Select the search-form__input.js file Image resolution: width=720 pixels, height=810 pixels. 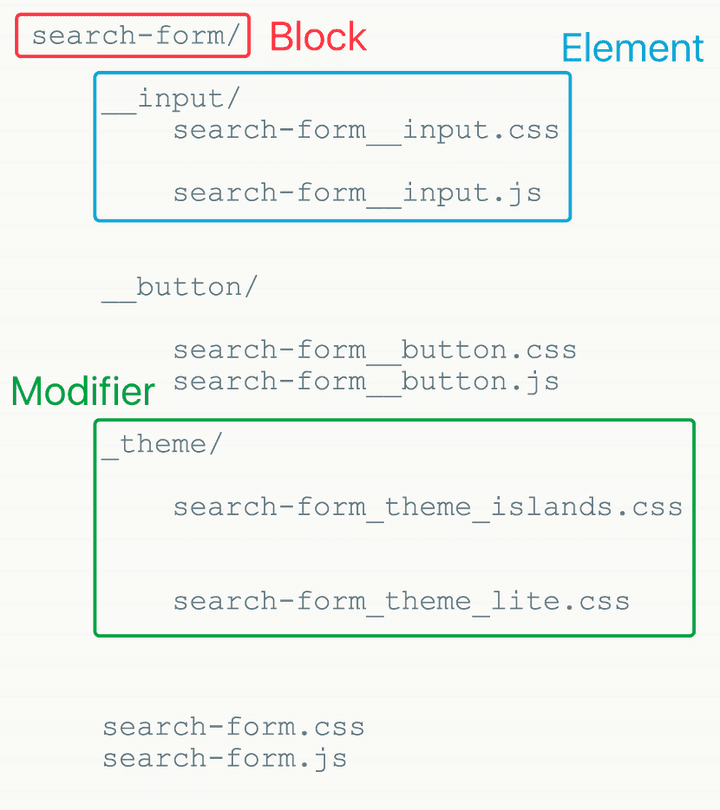coord(357,193)
